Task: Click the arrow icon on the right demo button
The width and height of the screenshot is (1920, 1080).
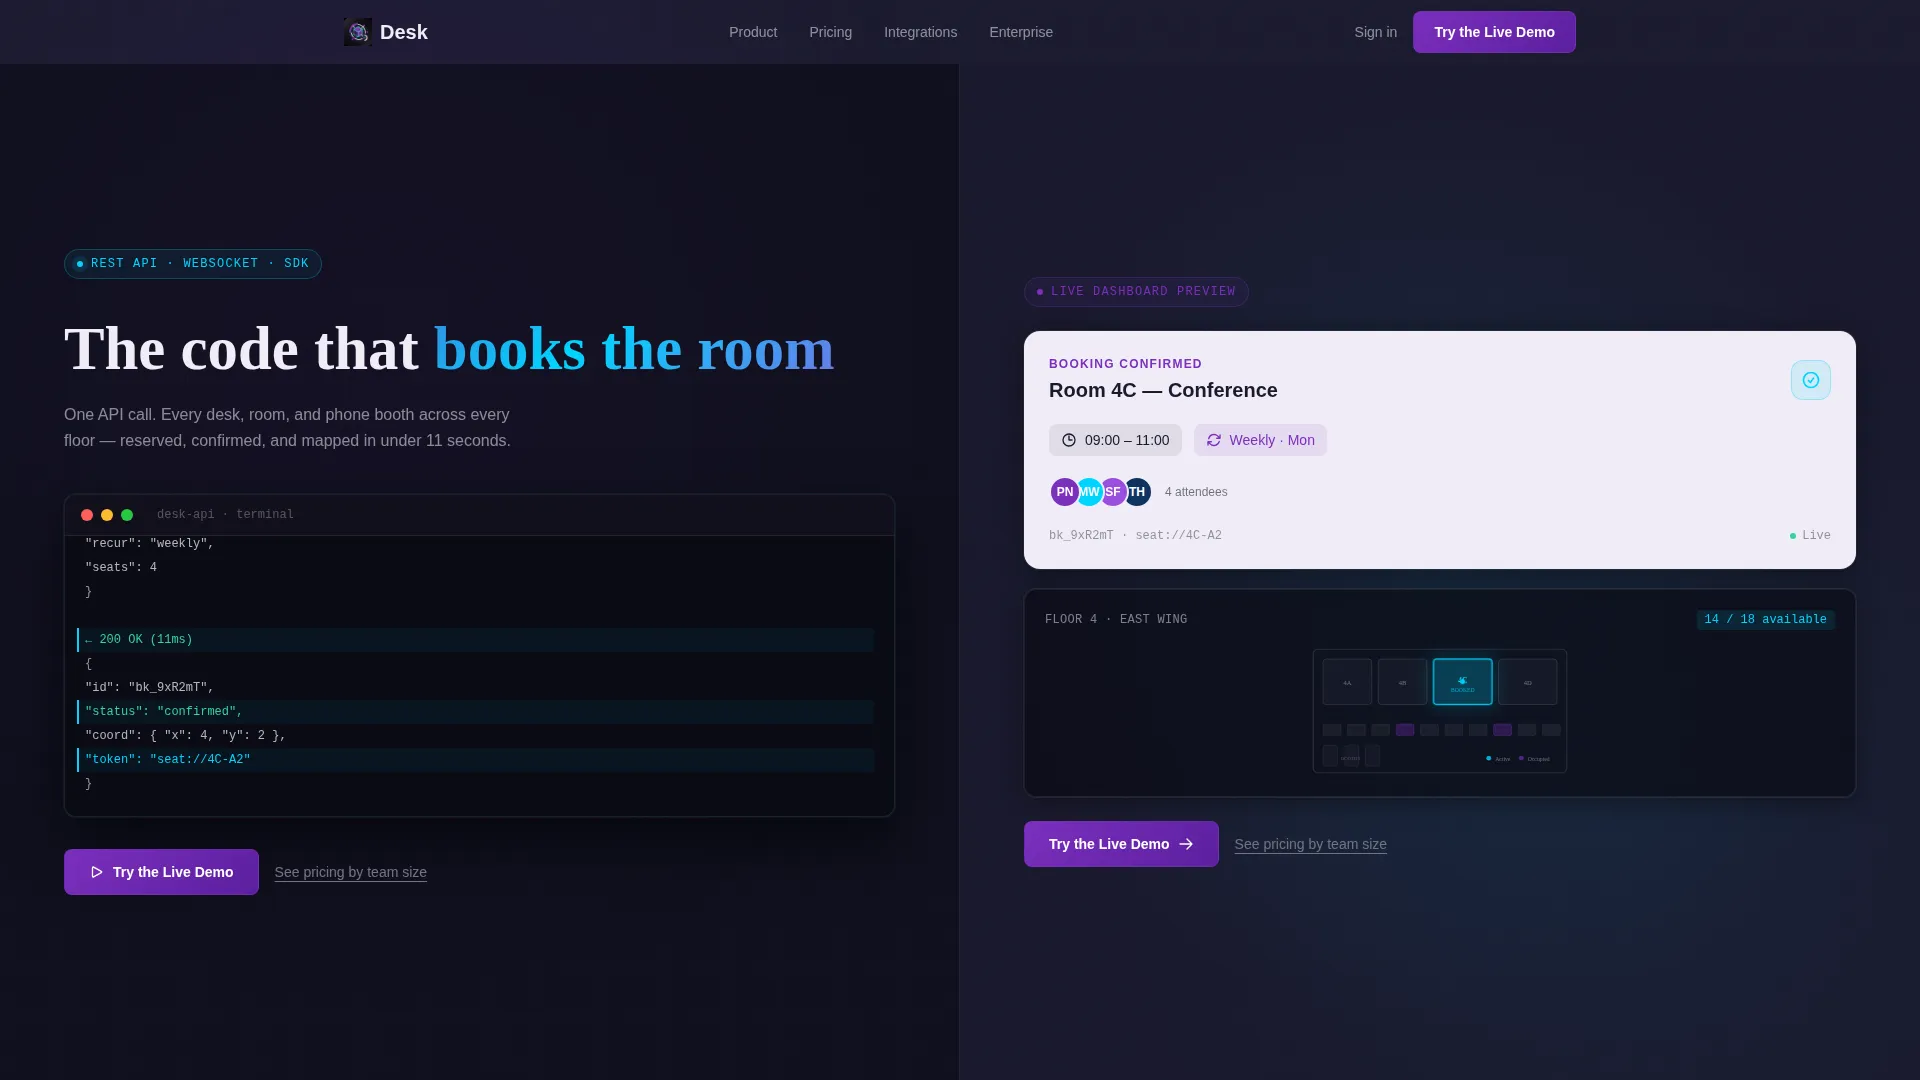Action: click(1186, 844)
